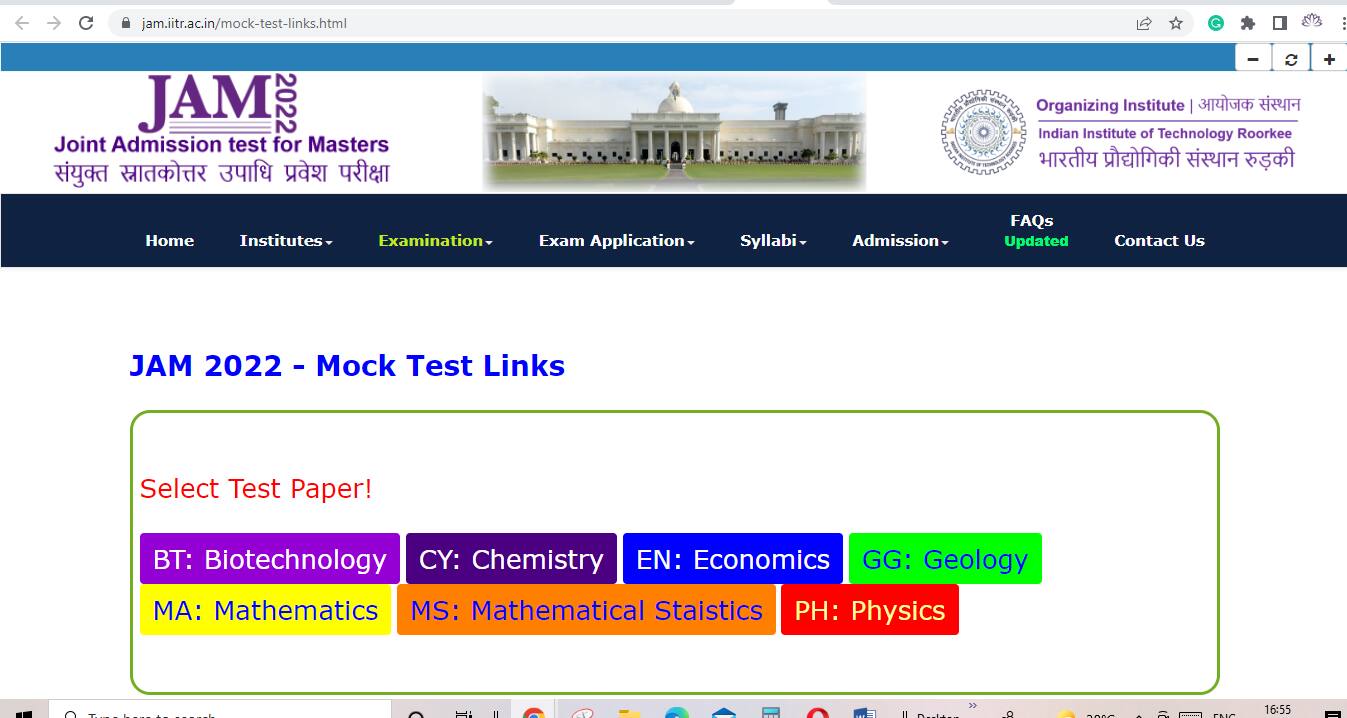Launch Opera from the taskbar
Screen dimensions: 1347x718
816,713
